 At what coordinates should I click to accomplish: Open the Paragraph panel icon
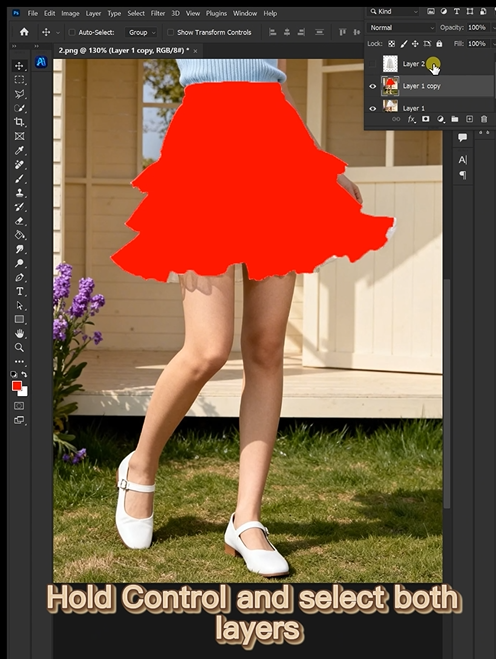click(x=463, y=174)
